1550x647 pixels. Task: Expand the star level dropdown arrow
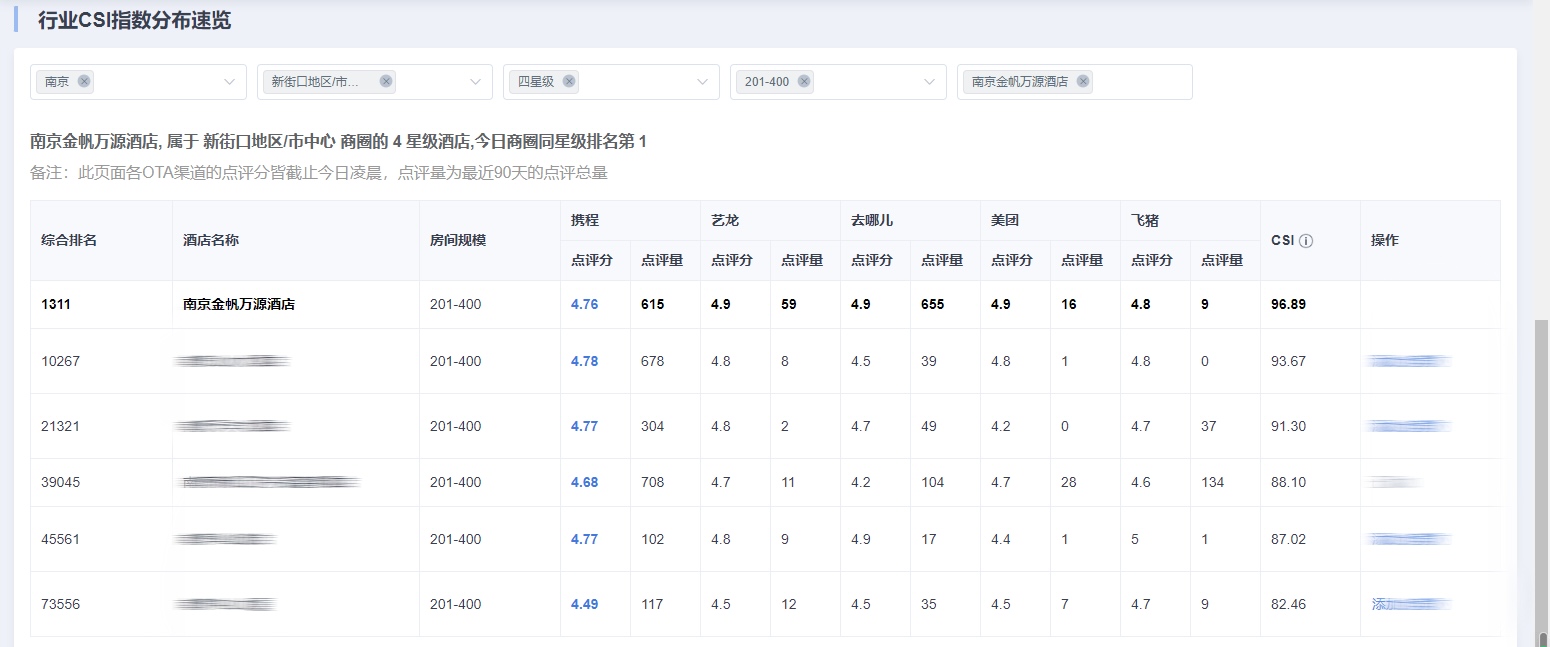tap(703, 82)
